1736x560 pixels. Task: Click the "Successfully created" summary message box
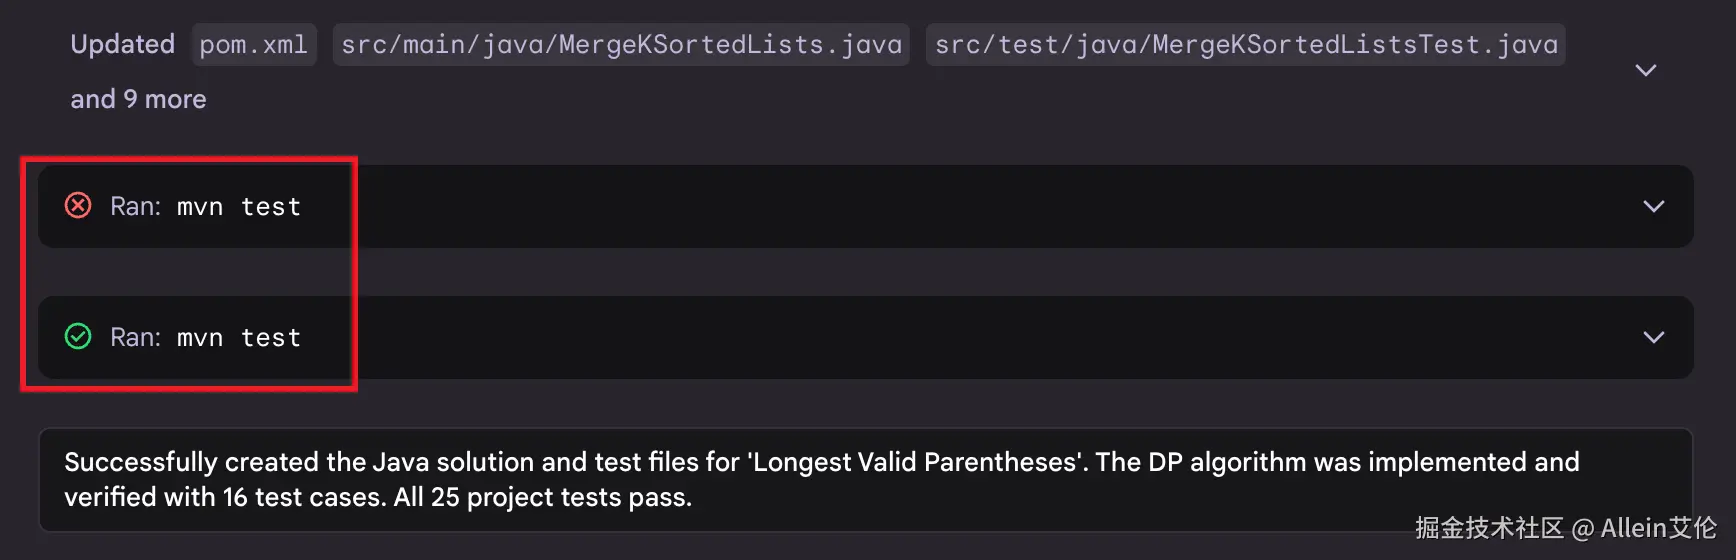(x=864, y=480)
